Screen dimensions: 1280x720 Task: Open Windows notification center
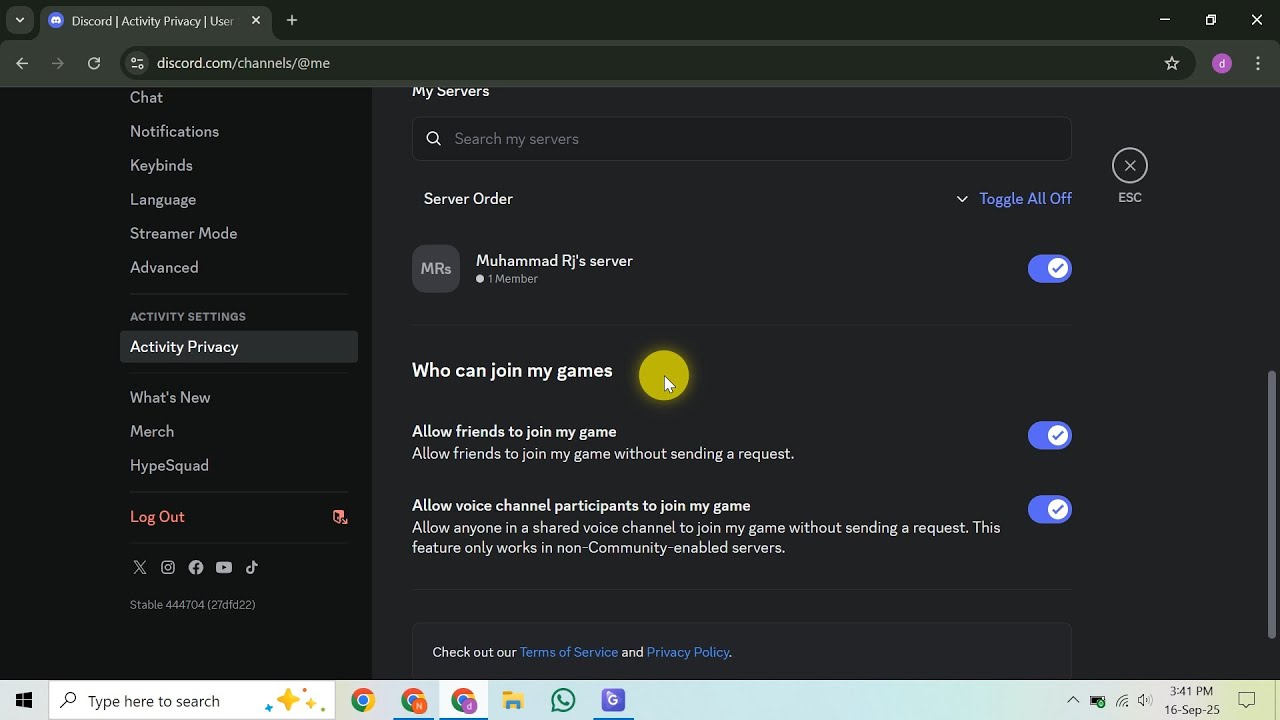point(1247,701)
